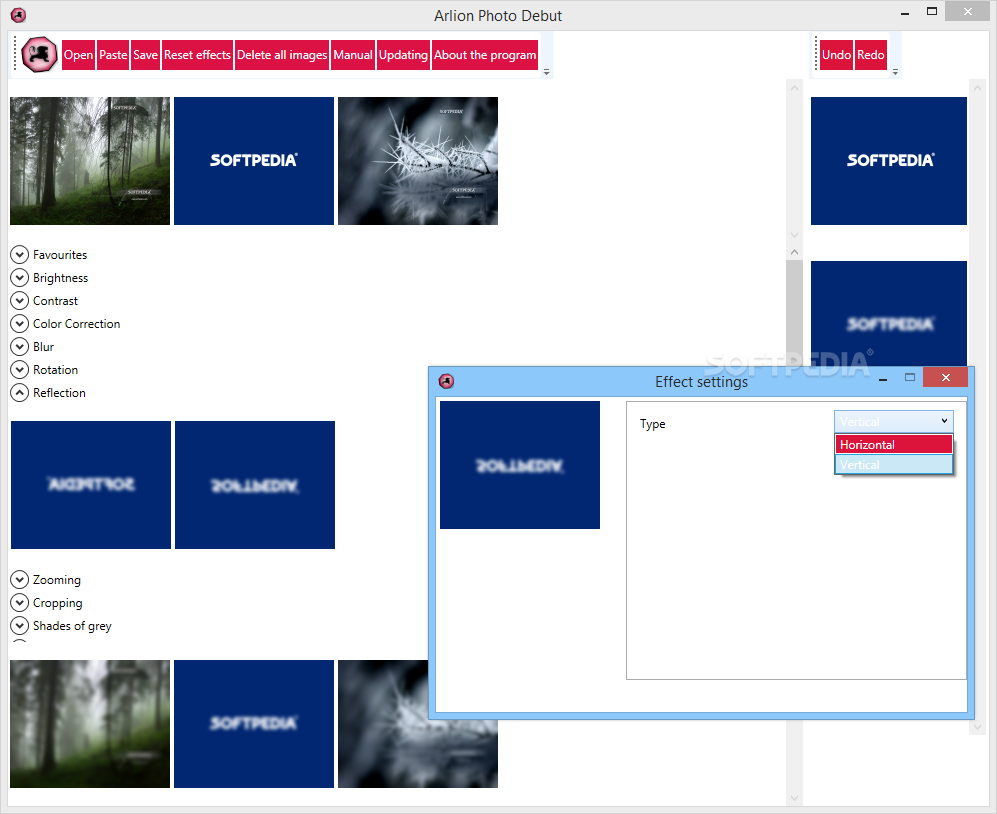Screen dimensions: 997x814
Task: Expand the Contrast section
Action: coord(20,300)
